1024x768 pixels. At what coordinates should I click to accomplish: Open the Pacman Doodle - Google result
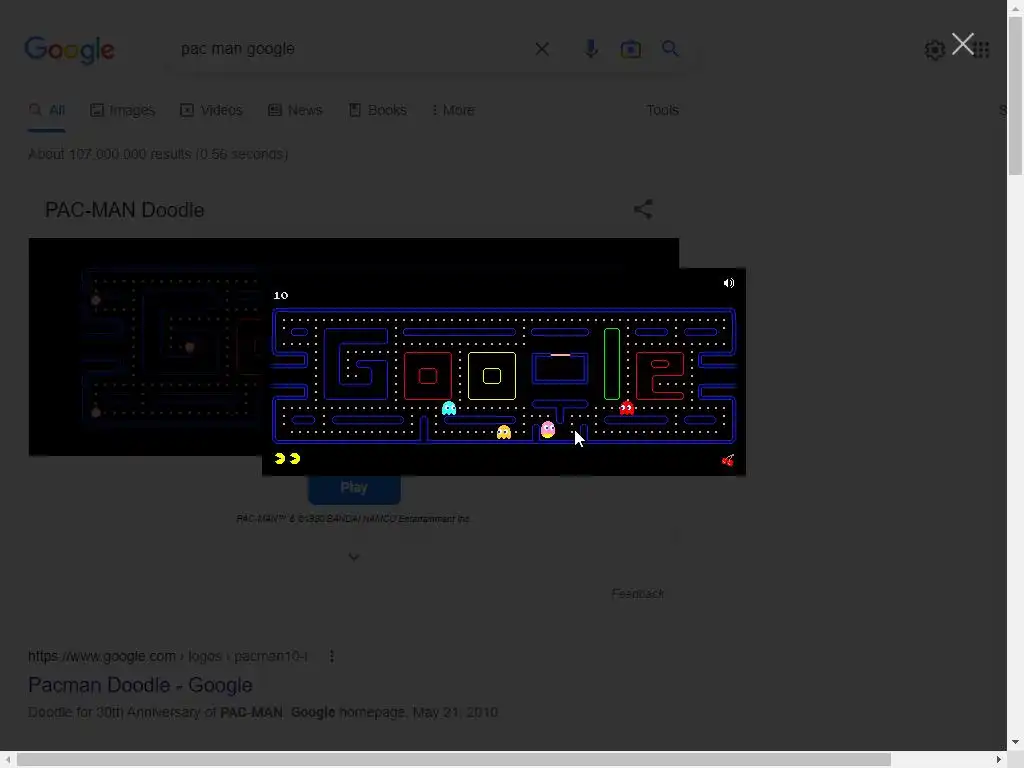pos(140,684)
